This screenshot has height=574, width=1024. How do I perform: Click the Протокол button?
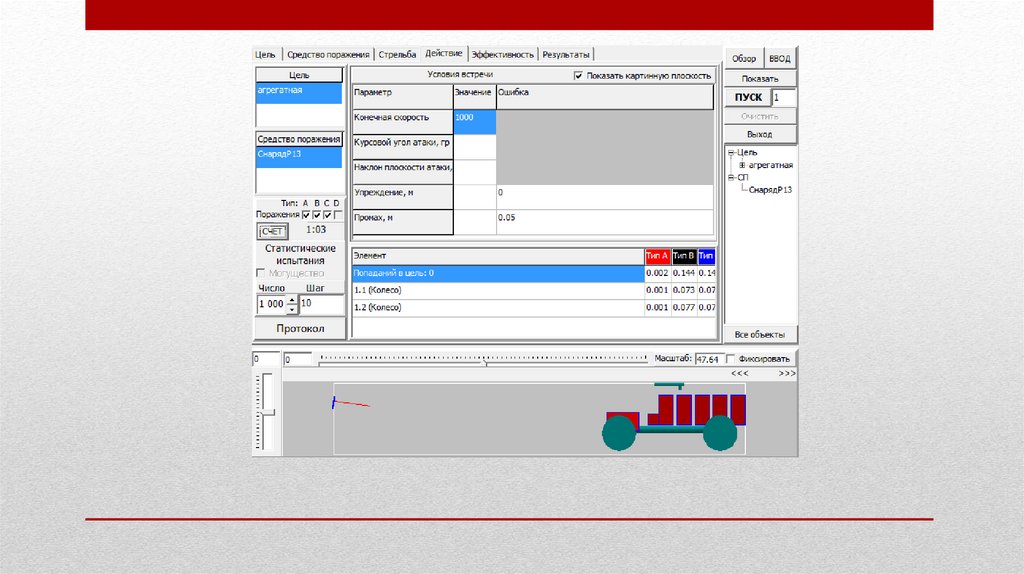300,329
